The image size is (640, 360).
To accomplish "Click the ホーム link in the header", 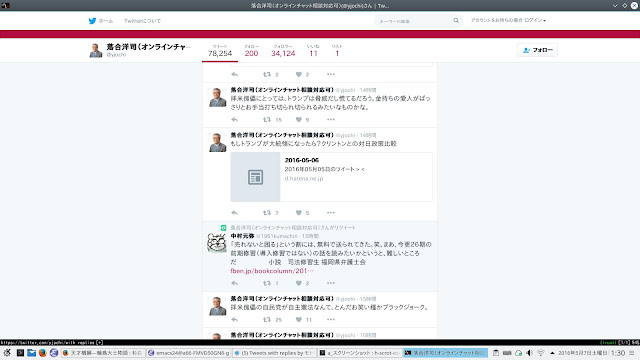I will click(x=105, y=21).
